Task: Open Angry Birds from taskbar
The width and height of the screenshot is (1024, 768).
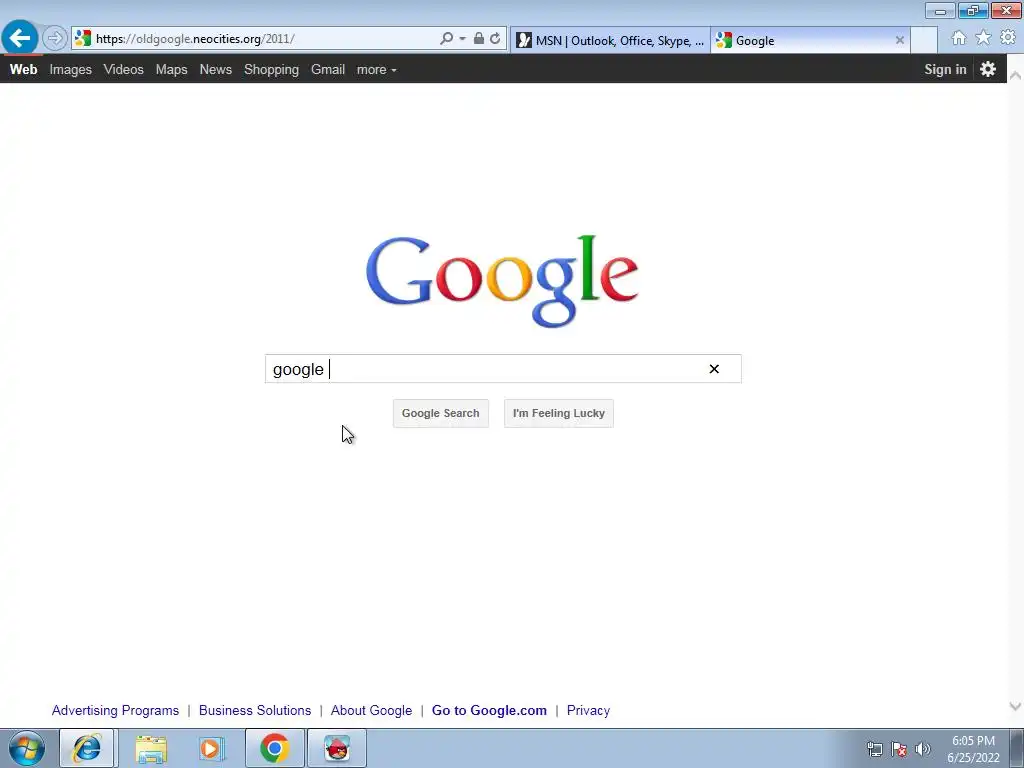Action: point(337,748)
